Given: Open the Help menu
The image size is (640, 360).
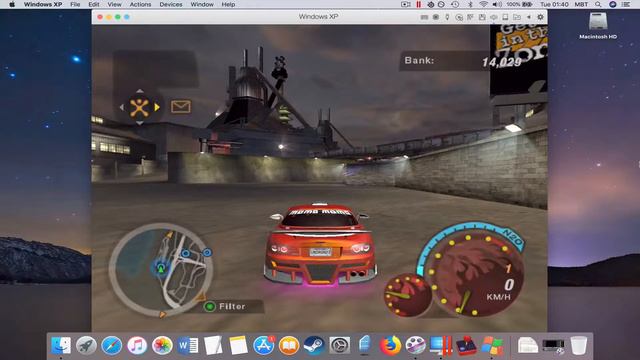Looking at the screenshot, I should point(228,4).
